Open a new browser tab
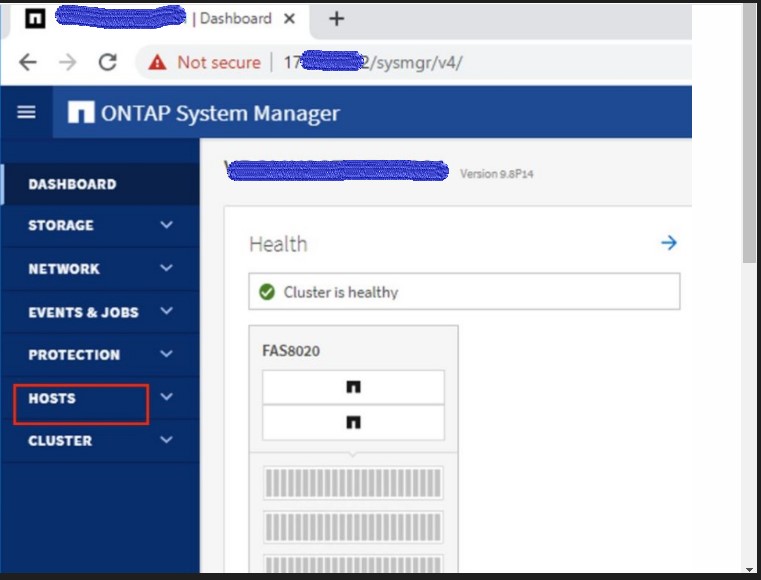Image resolution: width=761 pixels, height=580 pixels. point(337,19)
